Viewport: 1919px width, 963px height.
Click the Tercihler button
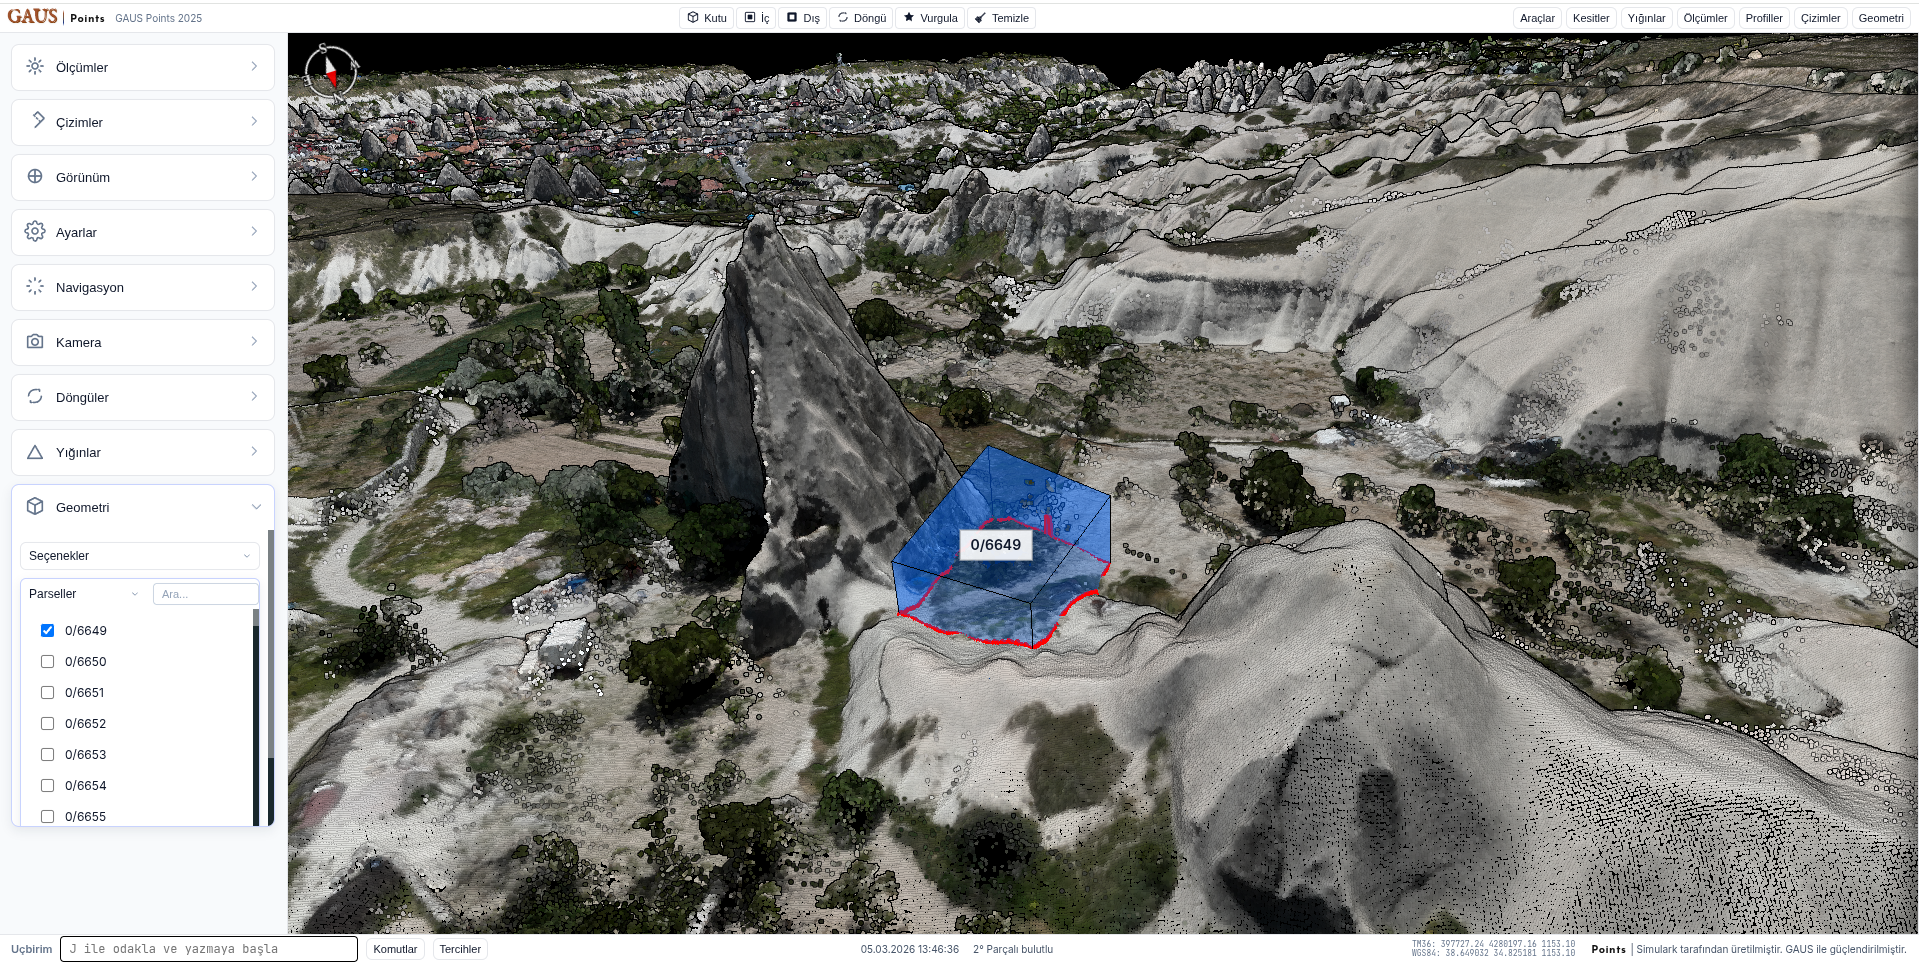point(460,949)
